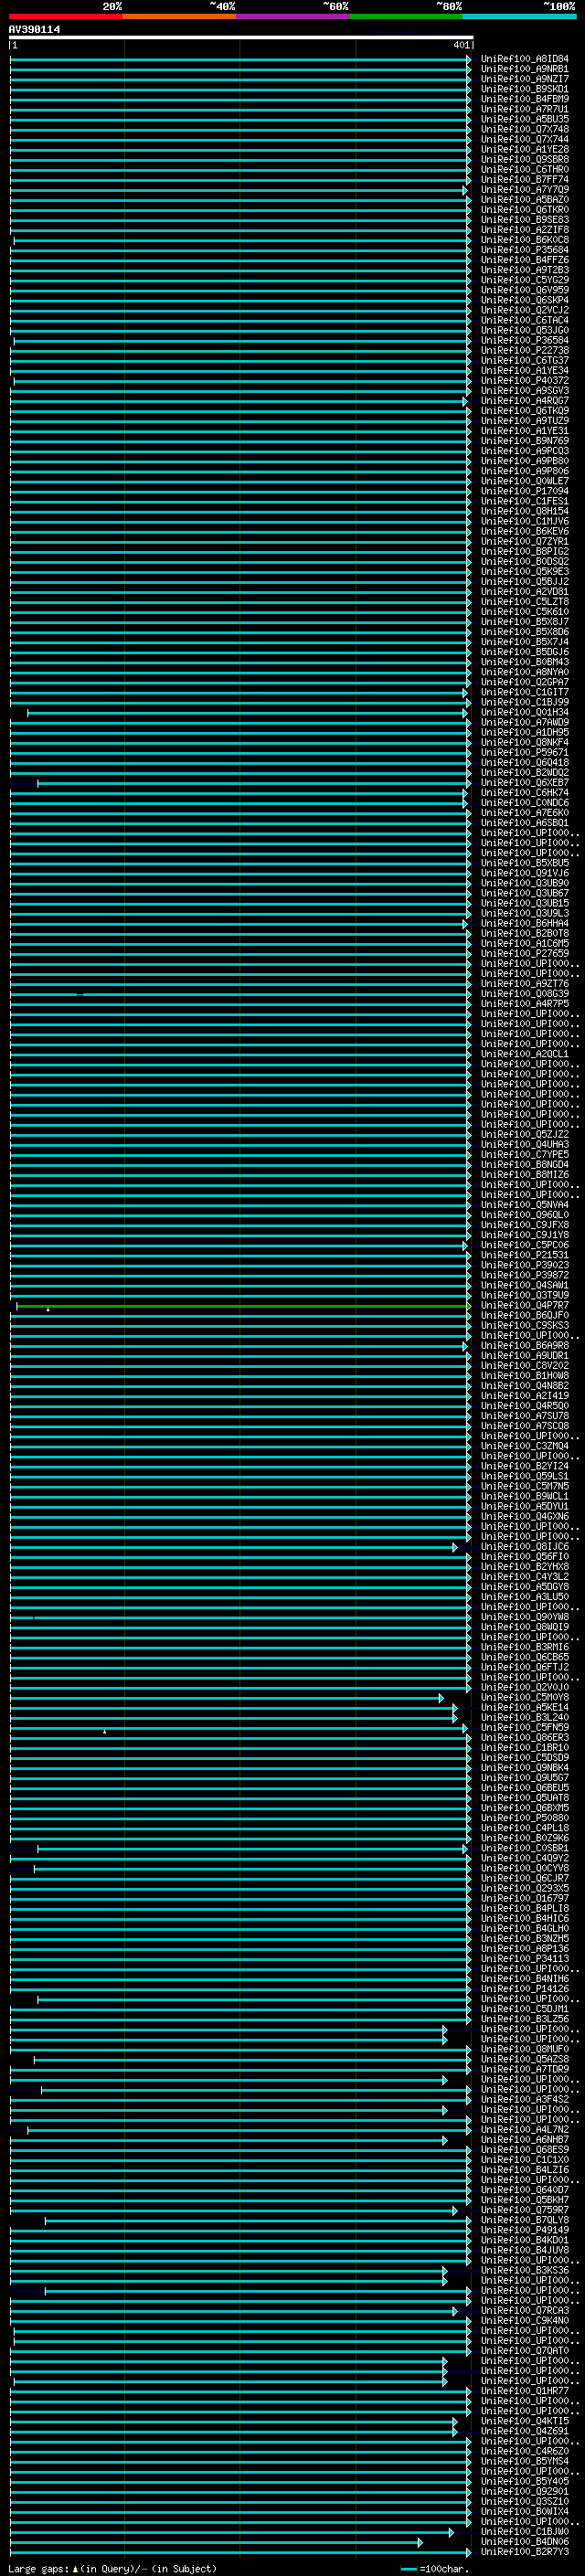Viewport: 585px width, 2576px height.
Task: Select hit UniRef100_A5BAZ0
Action: [x=524, y=200]
